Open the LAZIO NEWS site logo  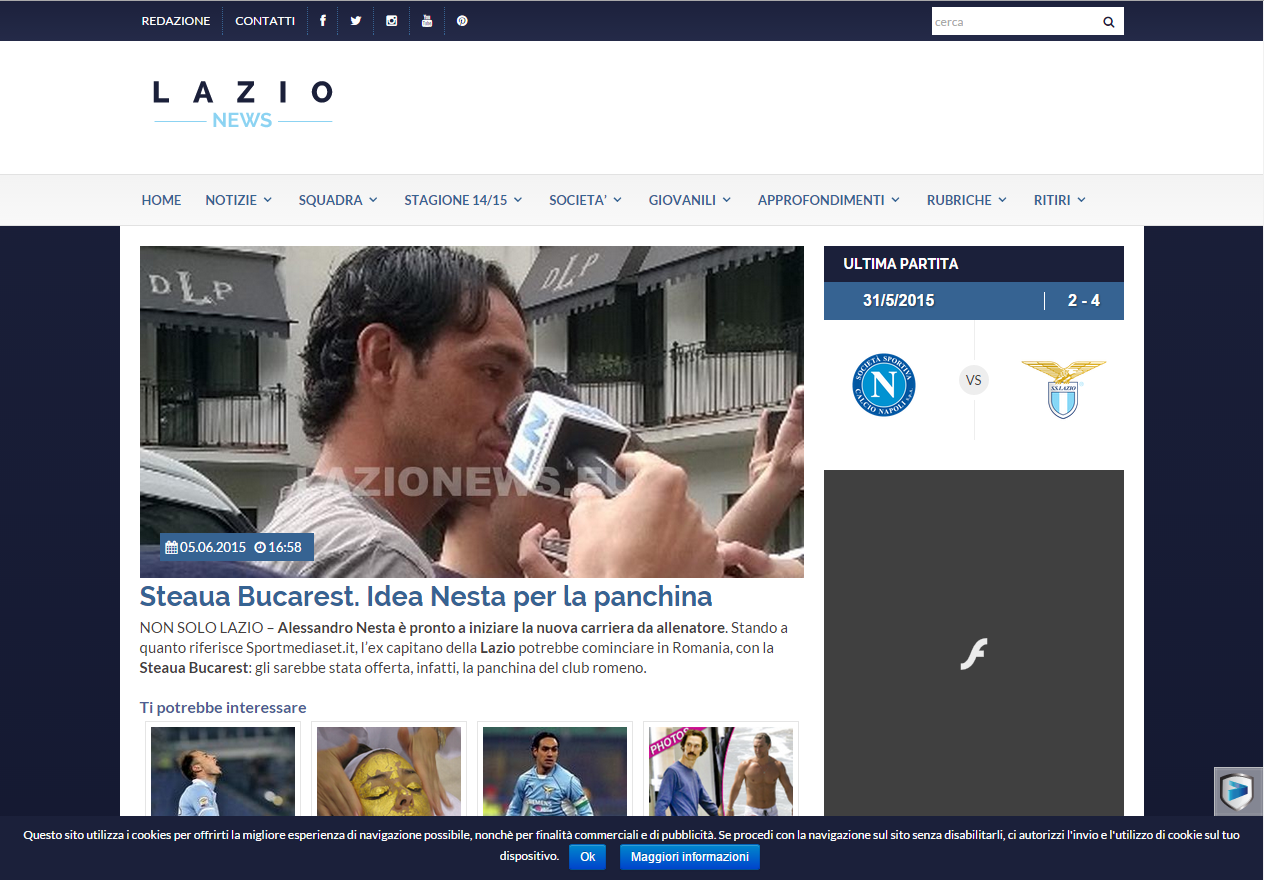242,104
